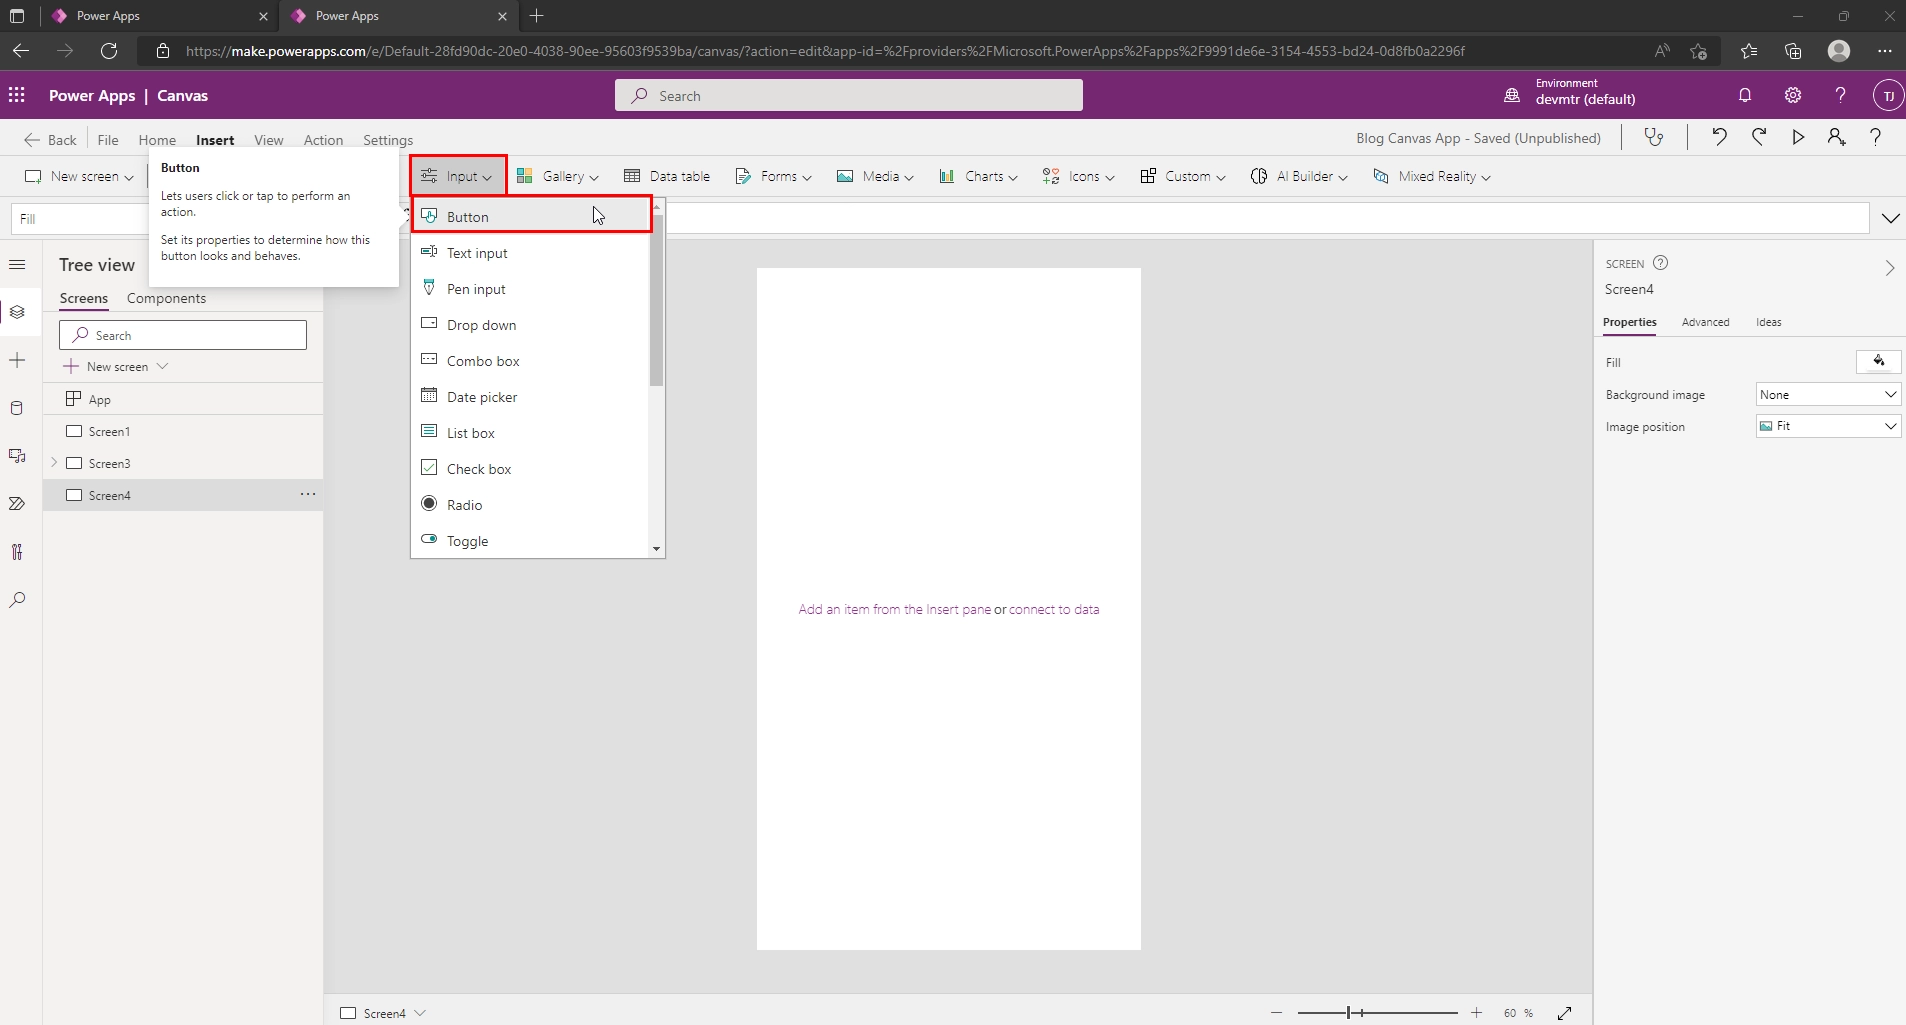Select Button from Input menu

pyautogui.click(x=532, y=216)
